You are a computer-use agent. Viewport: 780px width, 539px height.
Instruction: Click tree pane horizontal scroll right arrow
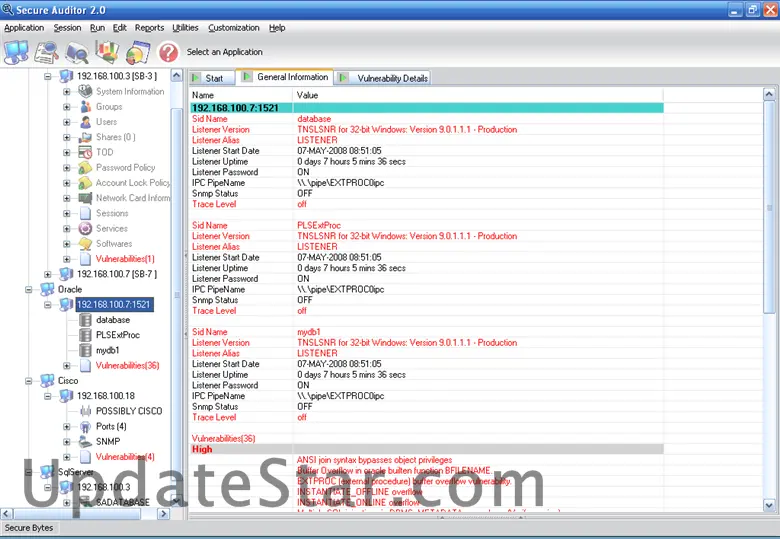(164, 514)
